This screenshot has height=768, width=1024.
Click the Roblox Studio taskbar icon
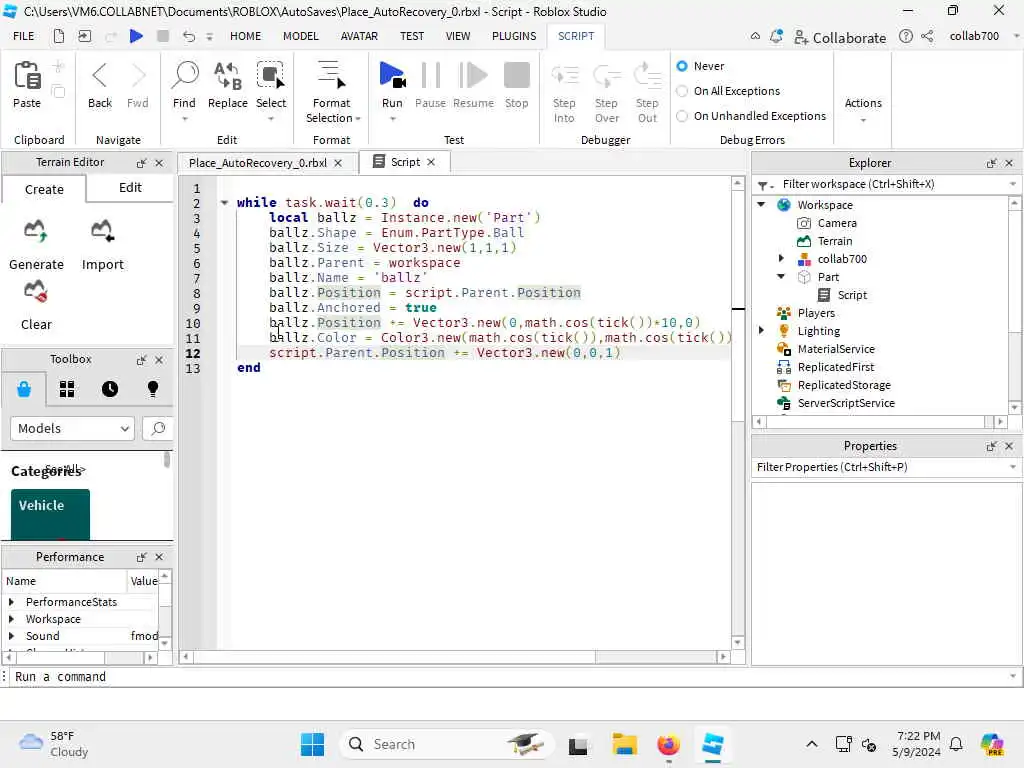(712, 744)
